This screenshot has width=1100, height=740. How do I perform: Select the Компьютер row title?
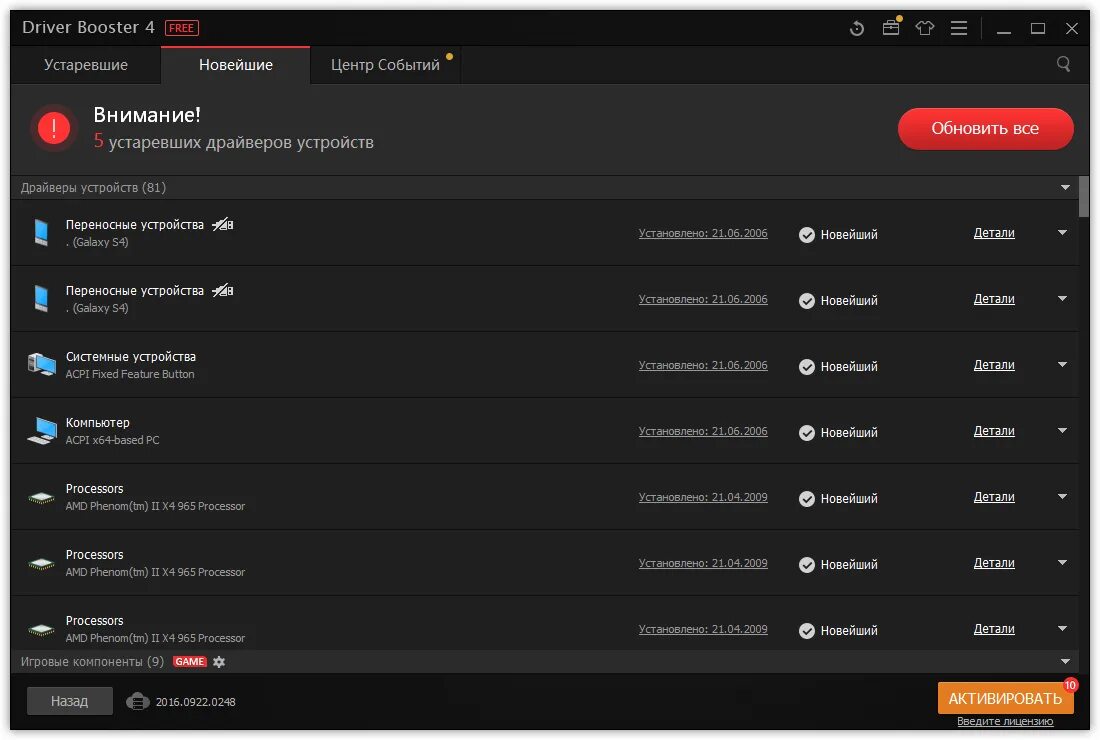click(98, 422)
